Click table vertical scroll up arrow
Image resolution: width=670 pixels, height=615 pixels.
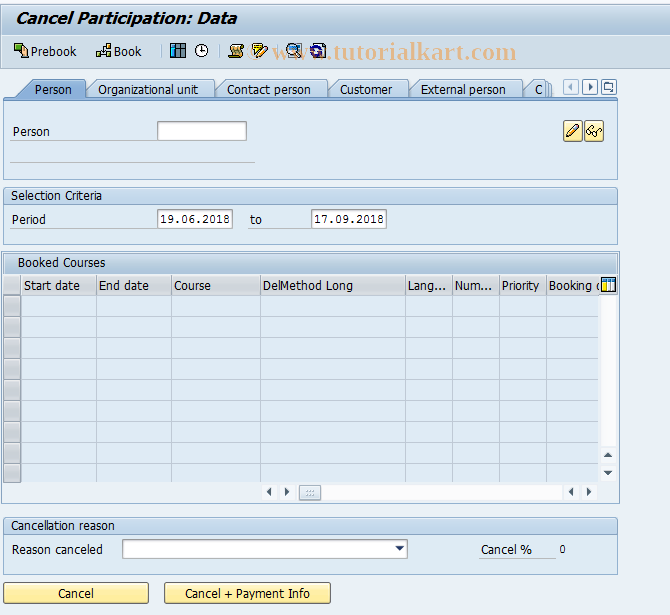tap(608, 455)
